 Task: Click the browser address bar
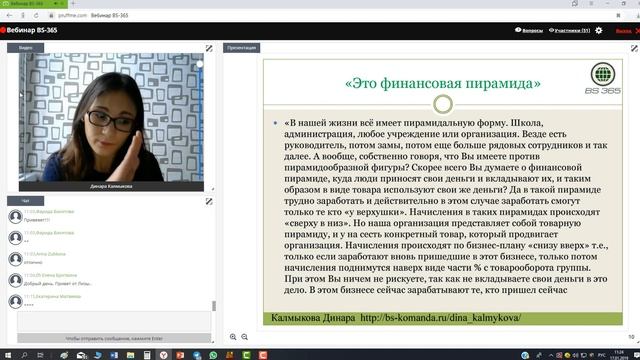[x=327, y=16]
